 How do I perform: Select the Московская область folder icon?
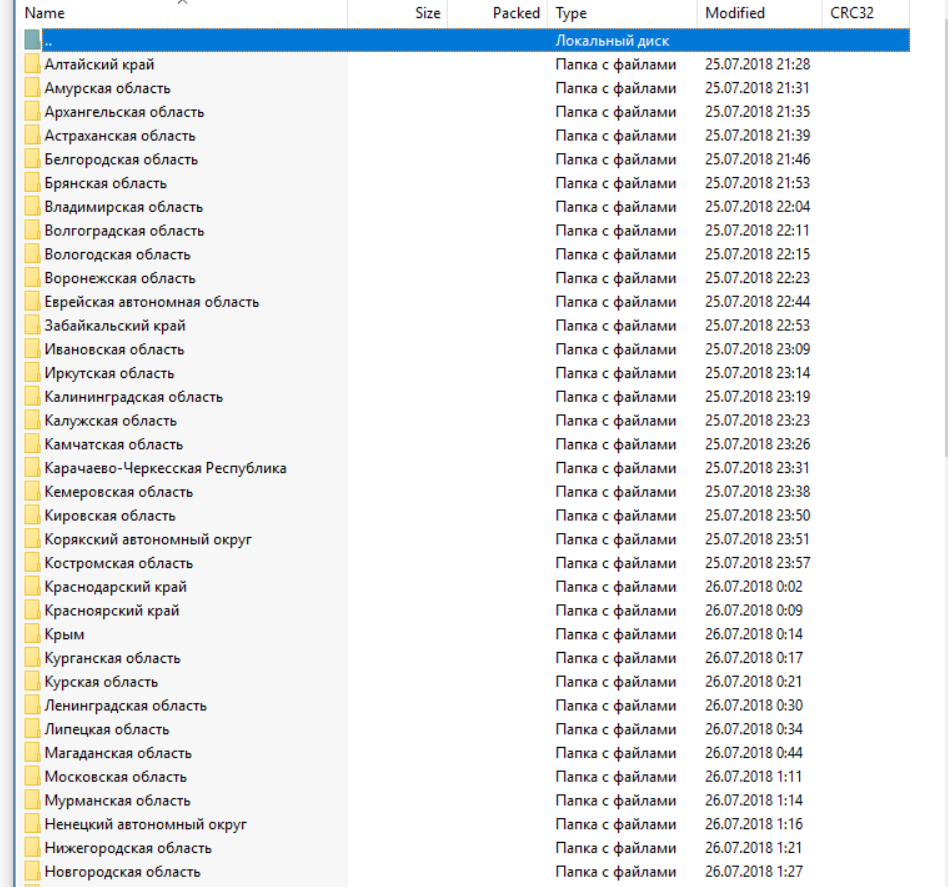[x=32, y=777]
